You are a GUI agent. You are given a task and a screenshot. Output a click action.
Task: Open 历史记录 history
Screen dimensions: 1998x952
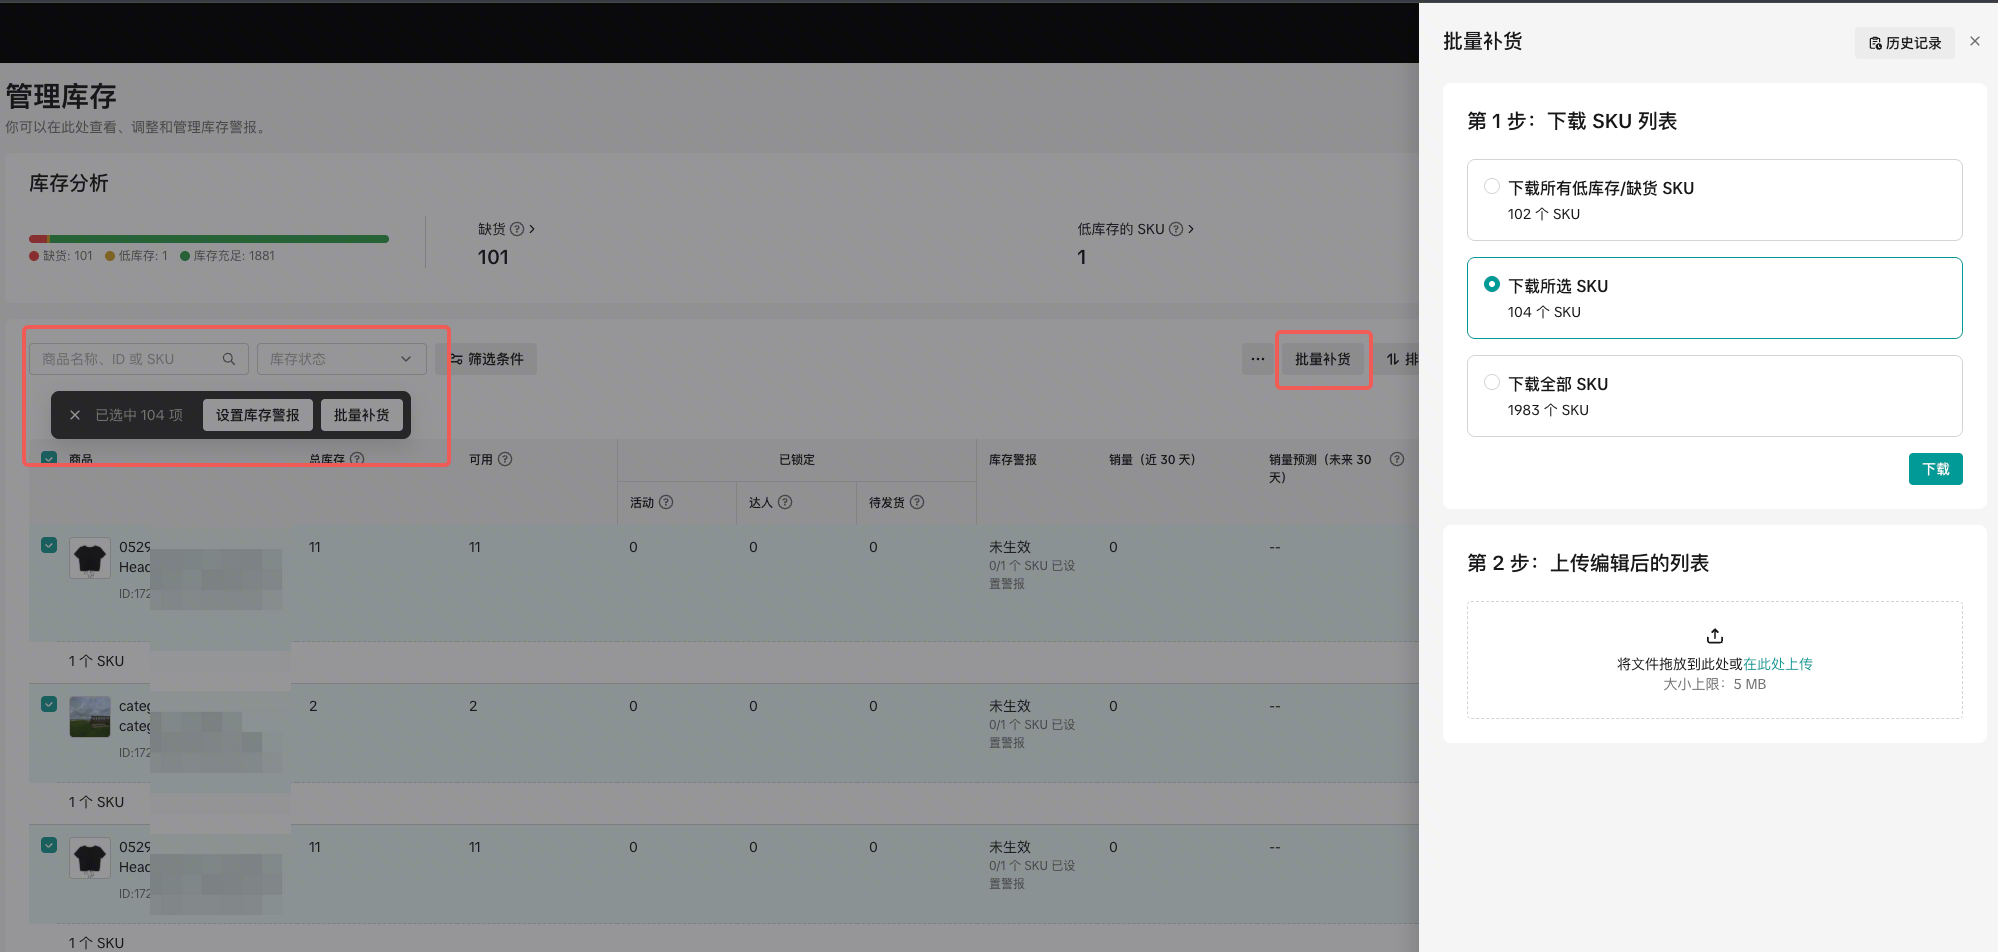1904,43
